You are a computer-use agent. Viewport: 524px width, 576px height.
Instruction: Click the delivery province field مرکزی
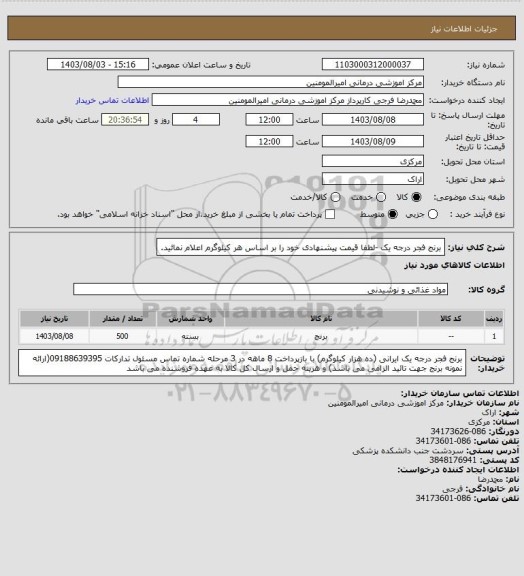pos(373,161)
